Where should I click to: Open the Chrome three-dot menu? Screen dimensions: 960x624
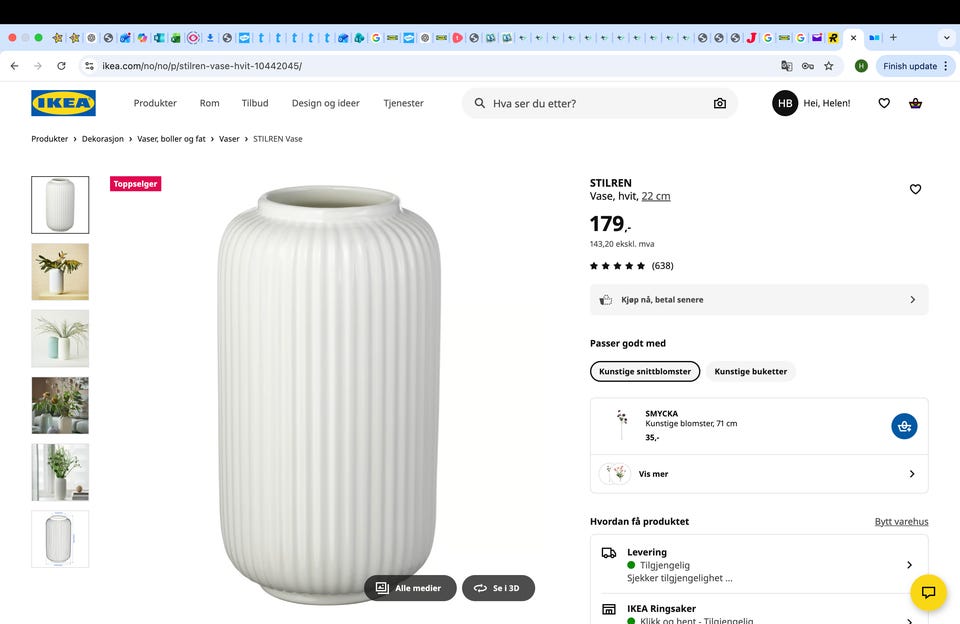(x=946, y=66)
